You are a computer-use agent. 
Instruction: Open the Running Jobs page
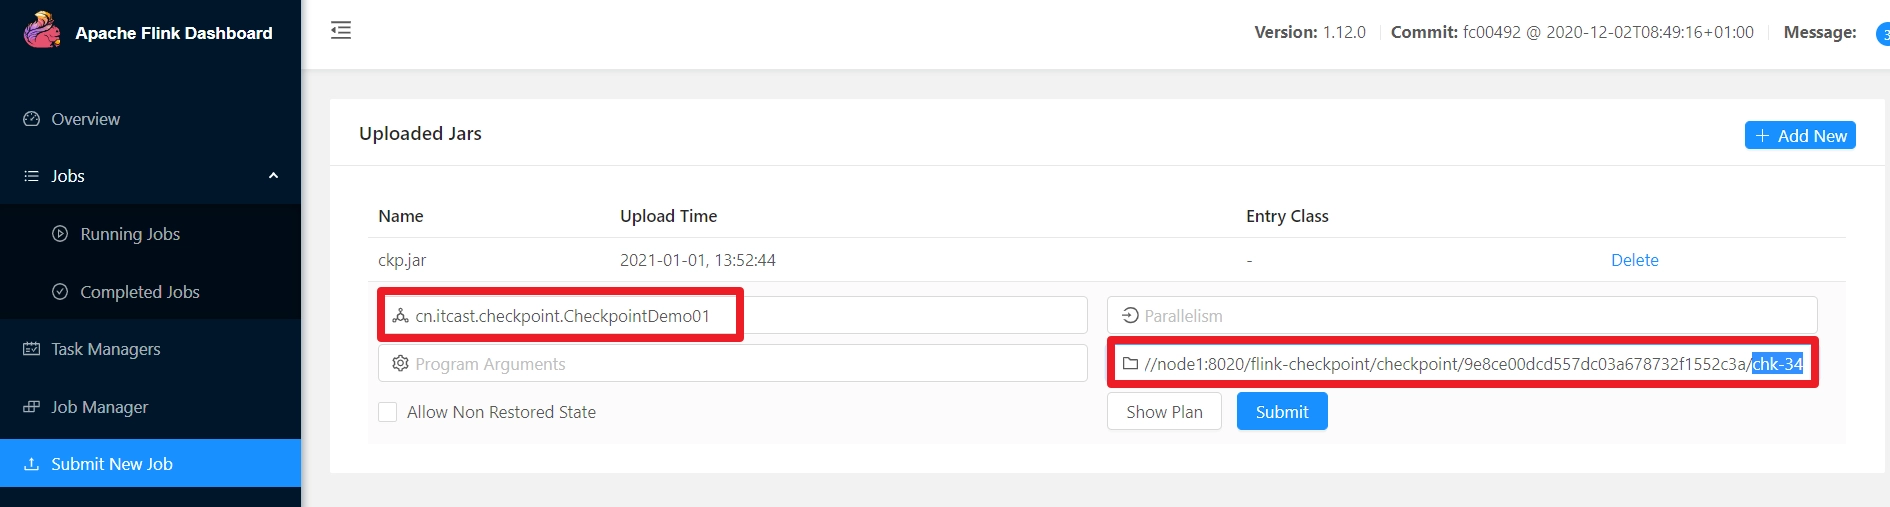[130, 234]
